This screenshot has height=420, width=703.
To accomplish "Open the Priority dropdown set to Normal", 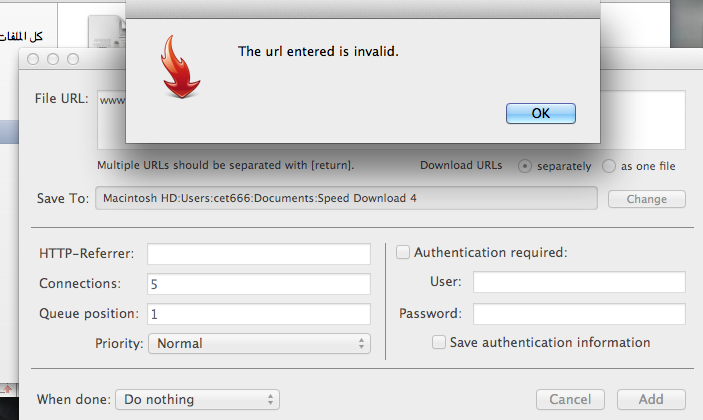I will point(259,343).
